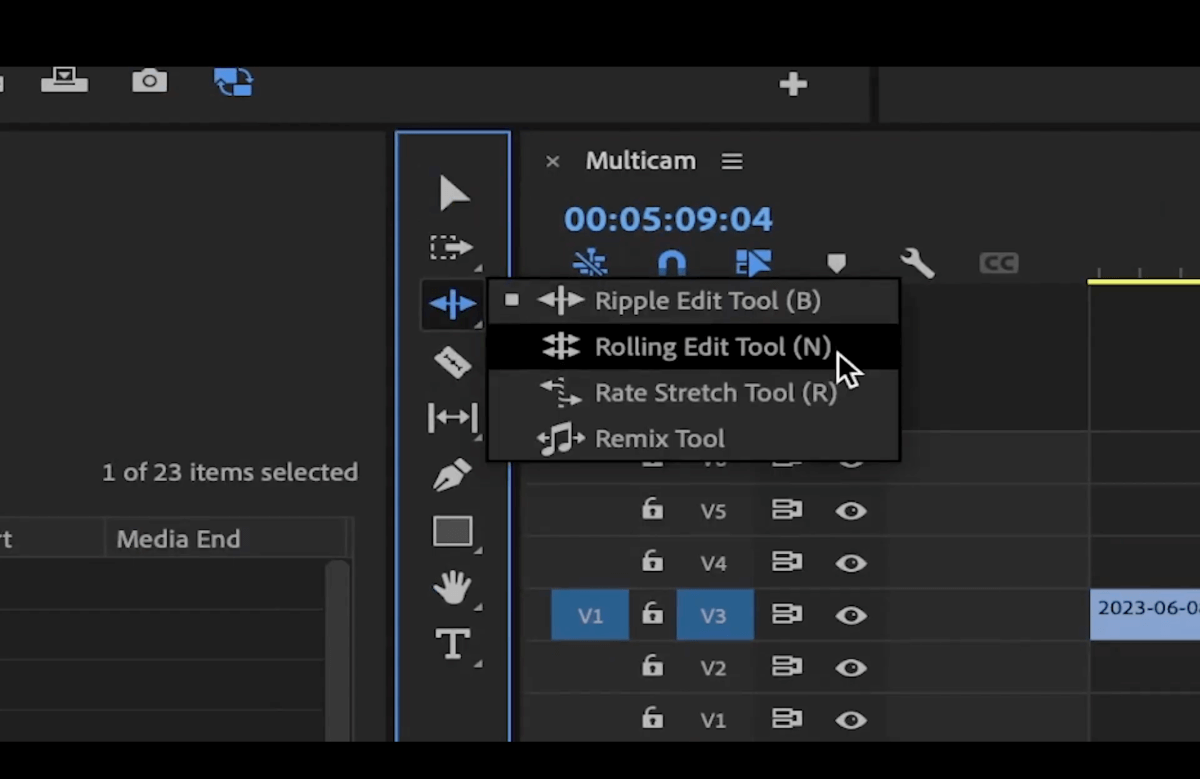Toggle lock on track V1
The width and height of the screenshot is (1200, 779).
652,718
